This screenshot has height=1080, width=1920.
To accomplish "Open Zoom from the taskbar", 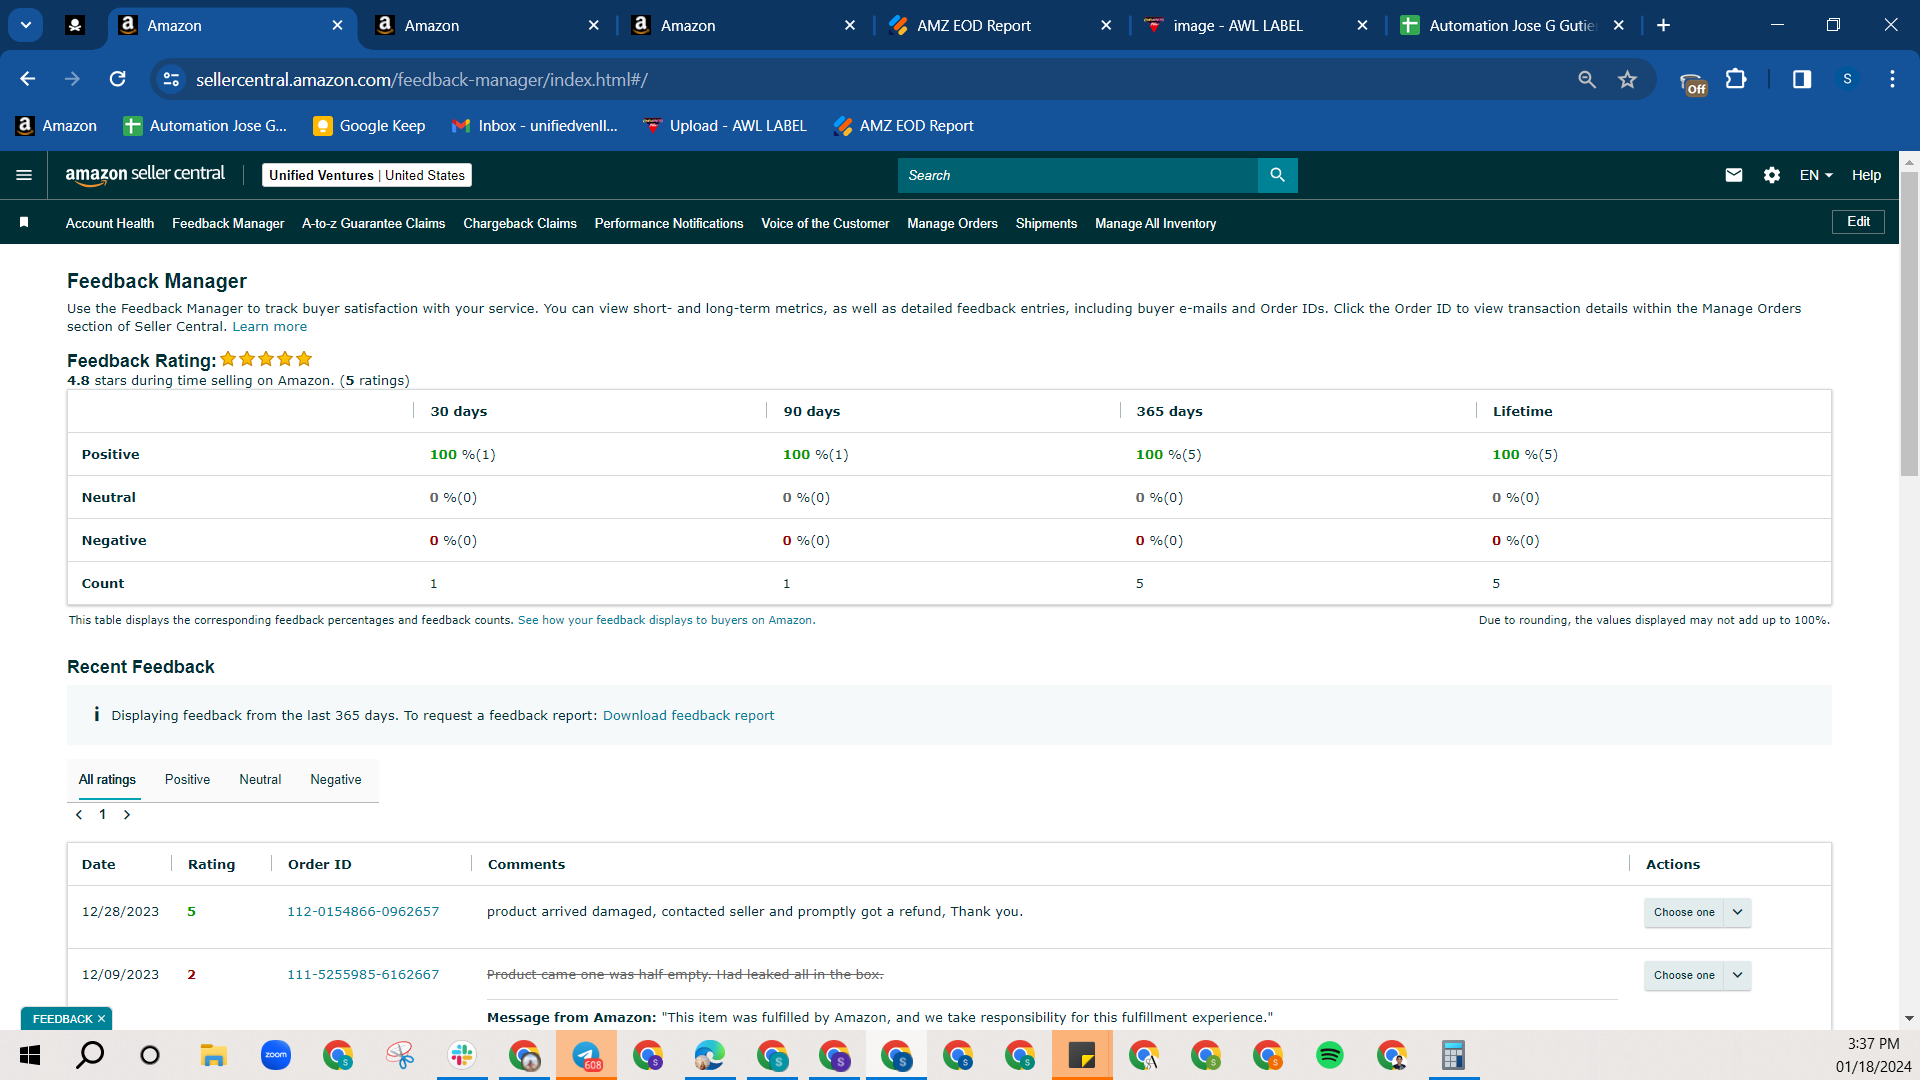I will pos(275,1055).
